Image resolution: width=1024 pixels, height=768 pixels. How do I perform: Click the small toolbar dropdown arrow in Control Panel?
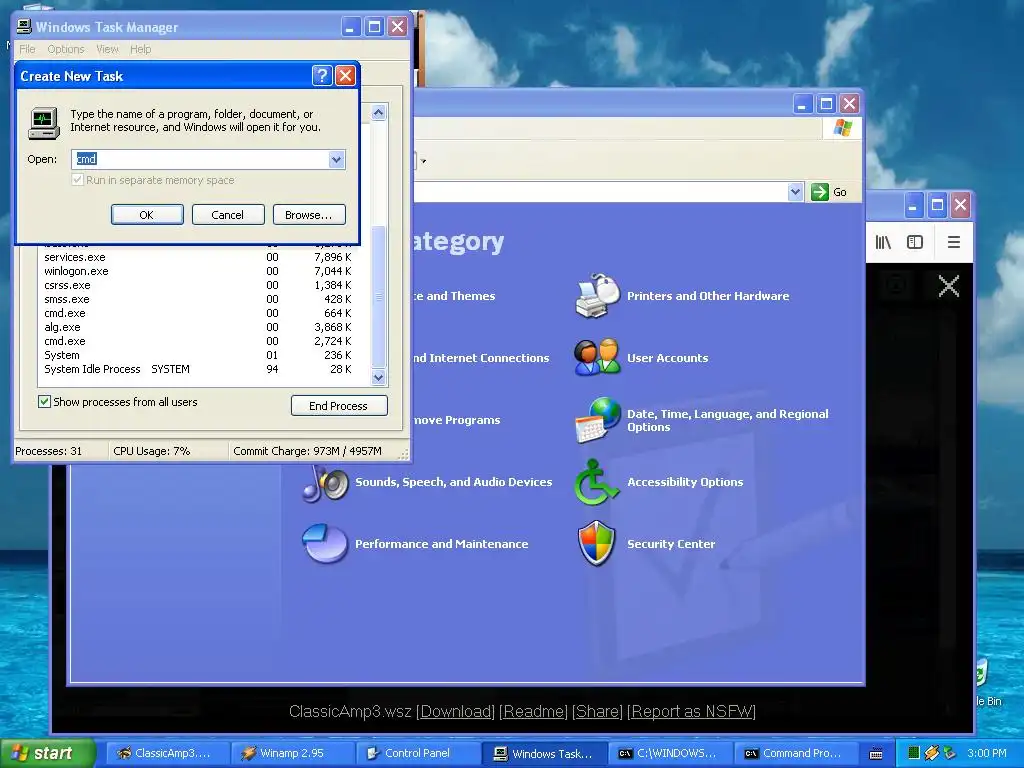pyautogui.click(x=423, y=161)
